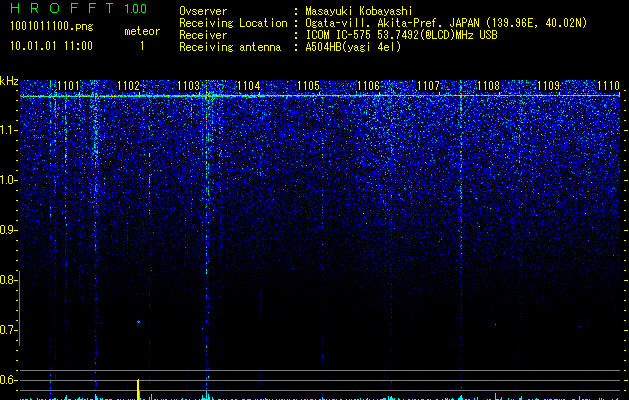Click the ICOM IC-575 receiver text
This screenshot has width=629, height=400.
click(x=401, y=35)
